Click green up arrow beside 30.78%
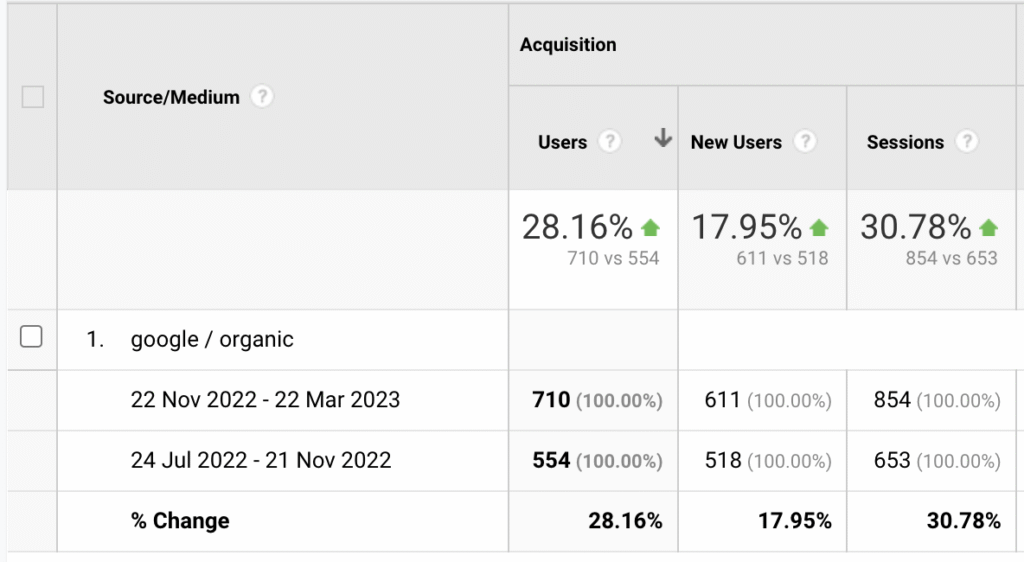The width and height of the screenshot is (1024, 562). tap(989, 227)
